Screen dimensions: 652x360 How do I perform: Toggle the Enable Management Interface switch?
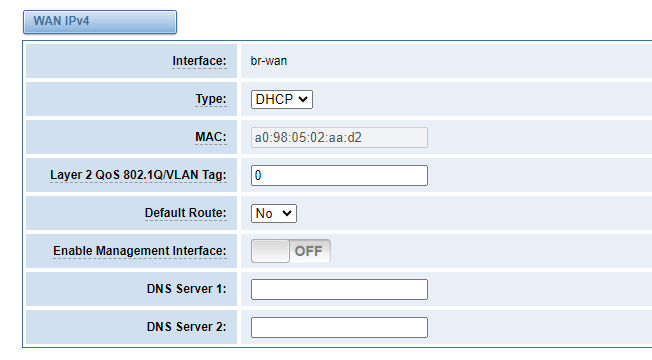coord(291,251)
